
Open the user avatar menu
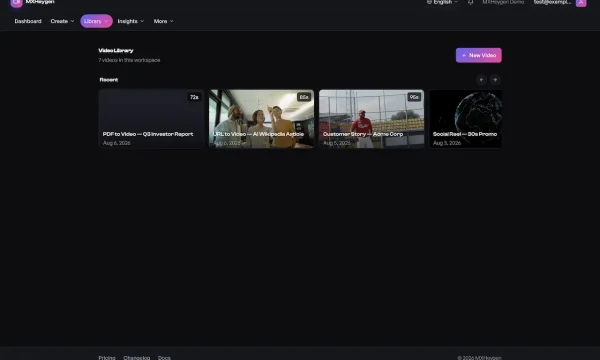pyautogui.click(x=581, y=2)
